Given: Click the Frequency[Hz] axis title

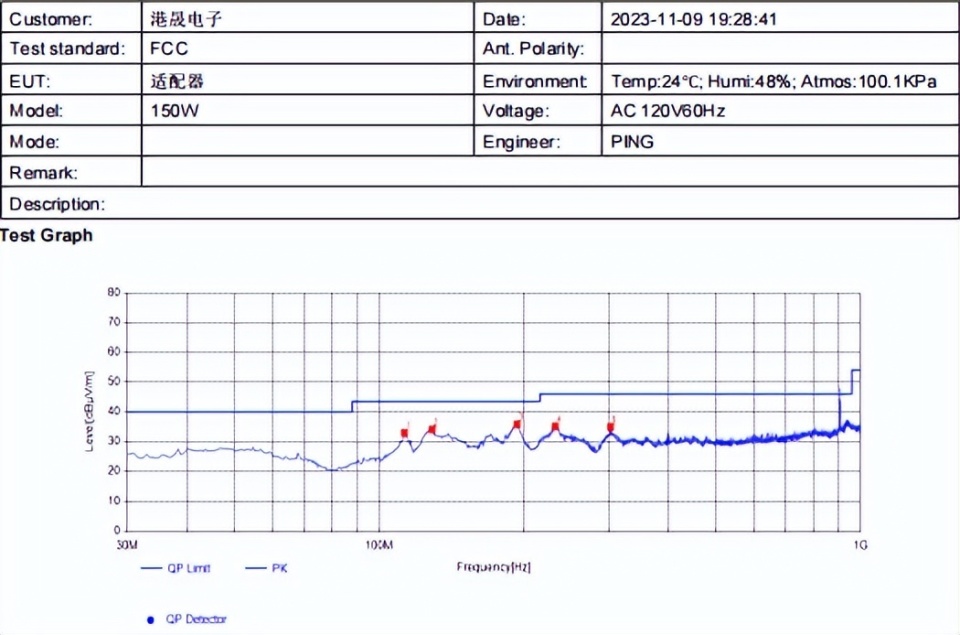Looking at the screenshot, I should [x=493, y=567].
